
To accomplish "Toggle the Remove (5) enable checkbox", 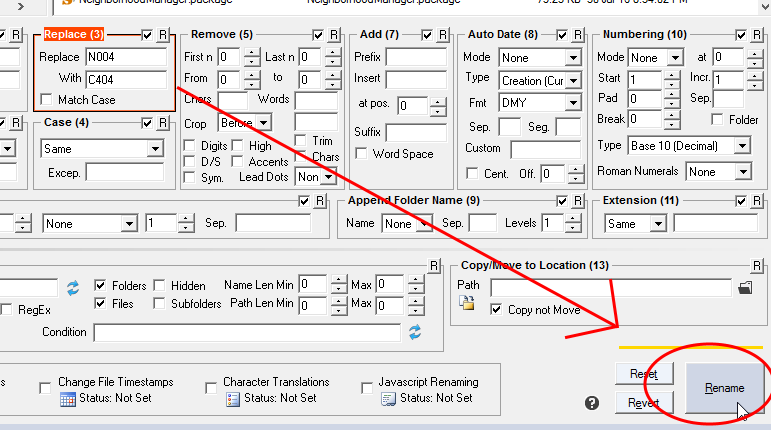I will [x=318, y=35].
